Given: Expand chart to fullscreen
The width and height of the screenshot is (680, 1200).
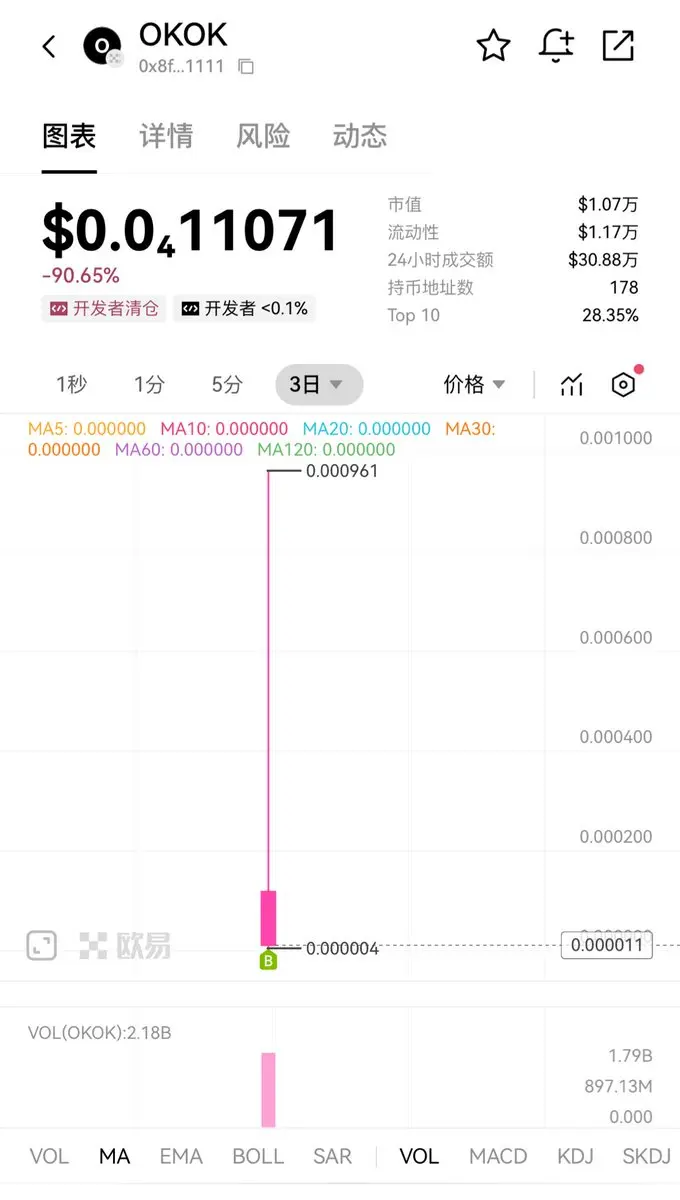Looking at the screenshot, I should tap(41, 945).
